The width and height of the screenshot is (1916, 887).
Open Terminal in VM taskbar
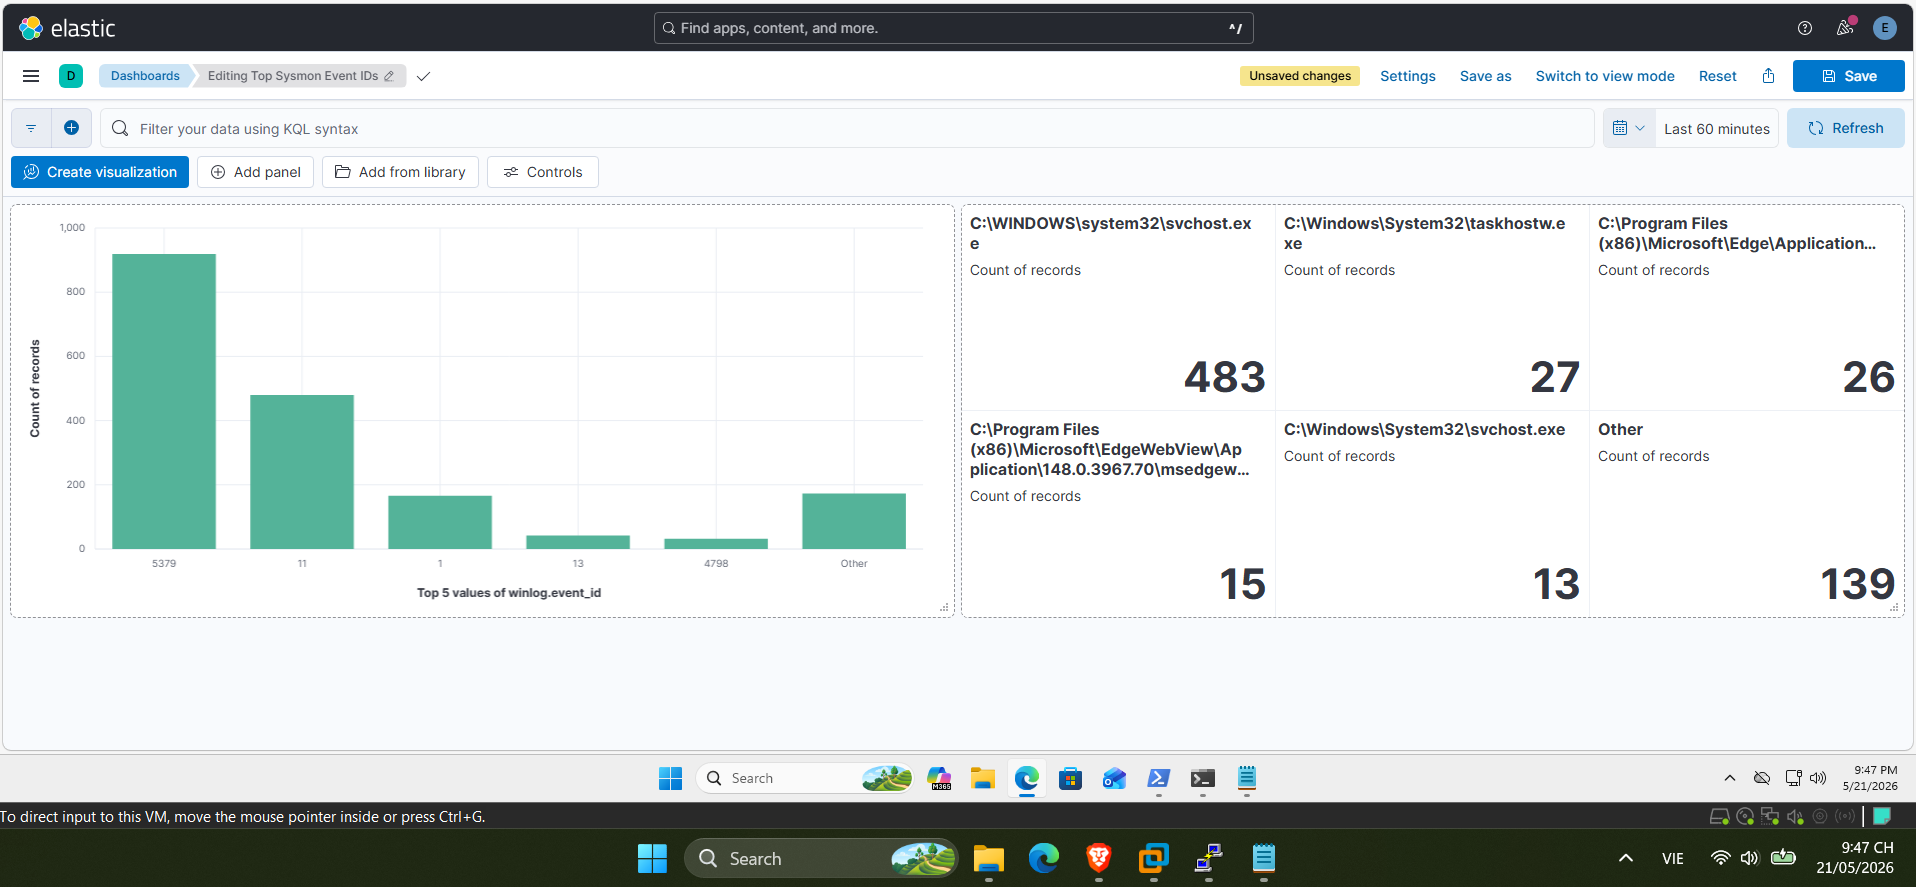coord(1203,778)
